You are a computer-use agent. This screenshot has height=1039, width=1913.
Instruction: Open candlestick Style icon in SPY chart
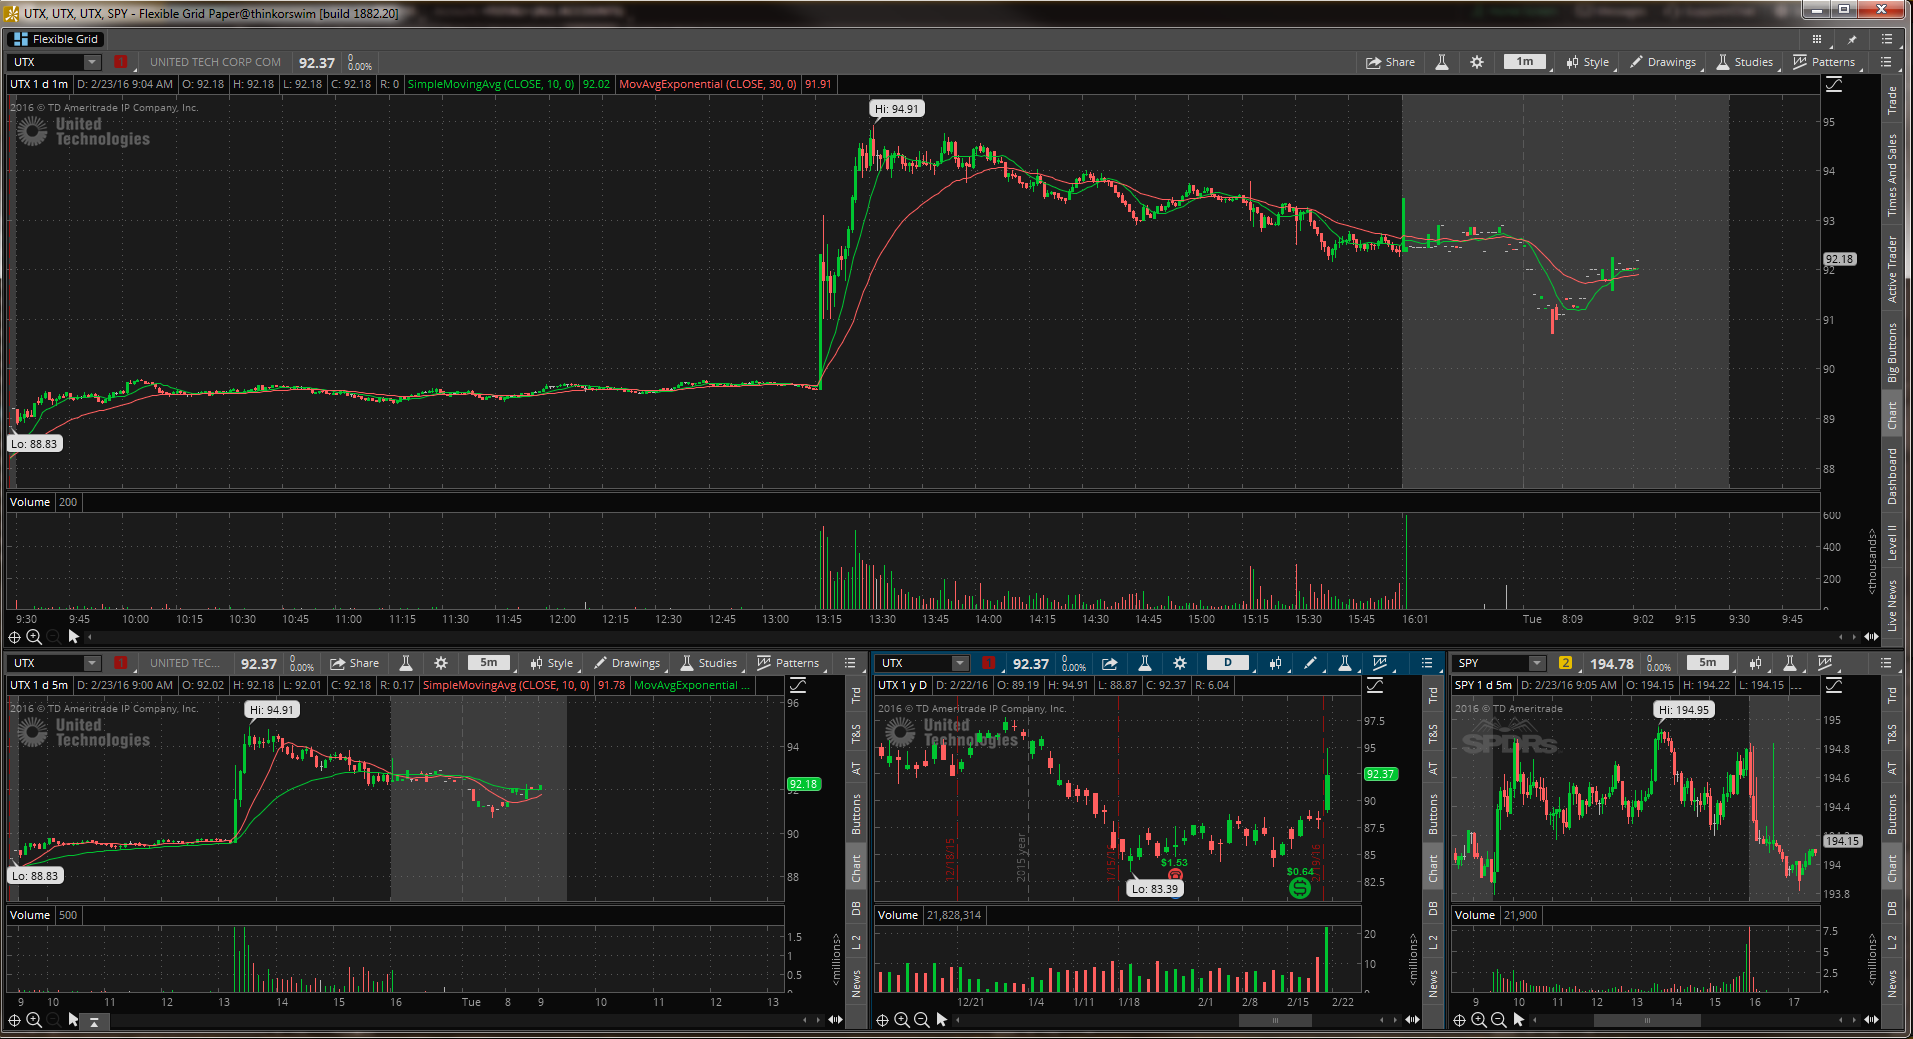tap(1755, 663)
